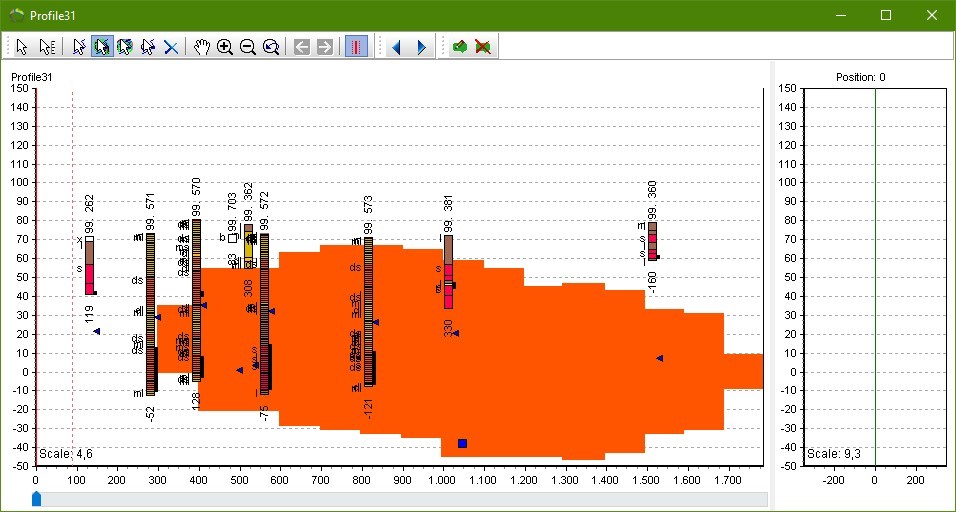Go to previous profile with blue left arrow
Image resolution: width=956 pixels, height=512 pixels.
(396, 47)
